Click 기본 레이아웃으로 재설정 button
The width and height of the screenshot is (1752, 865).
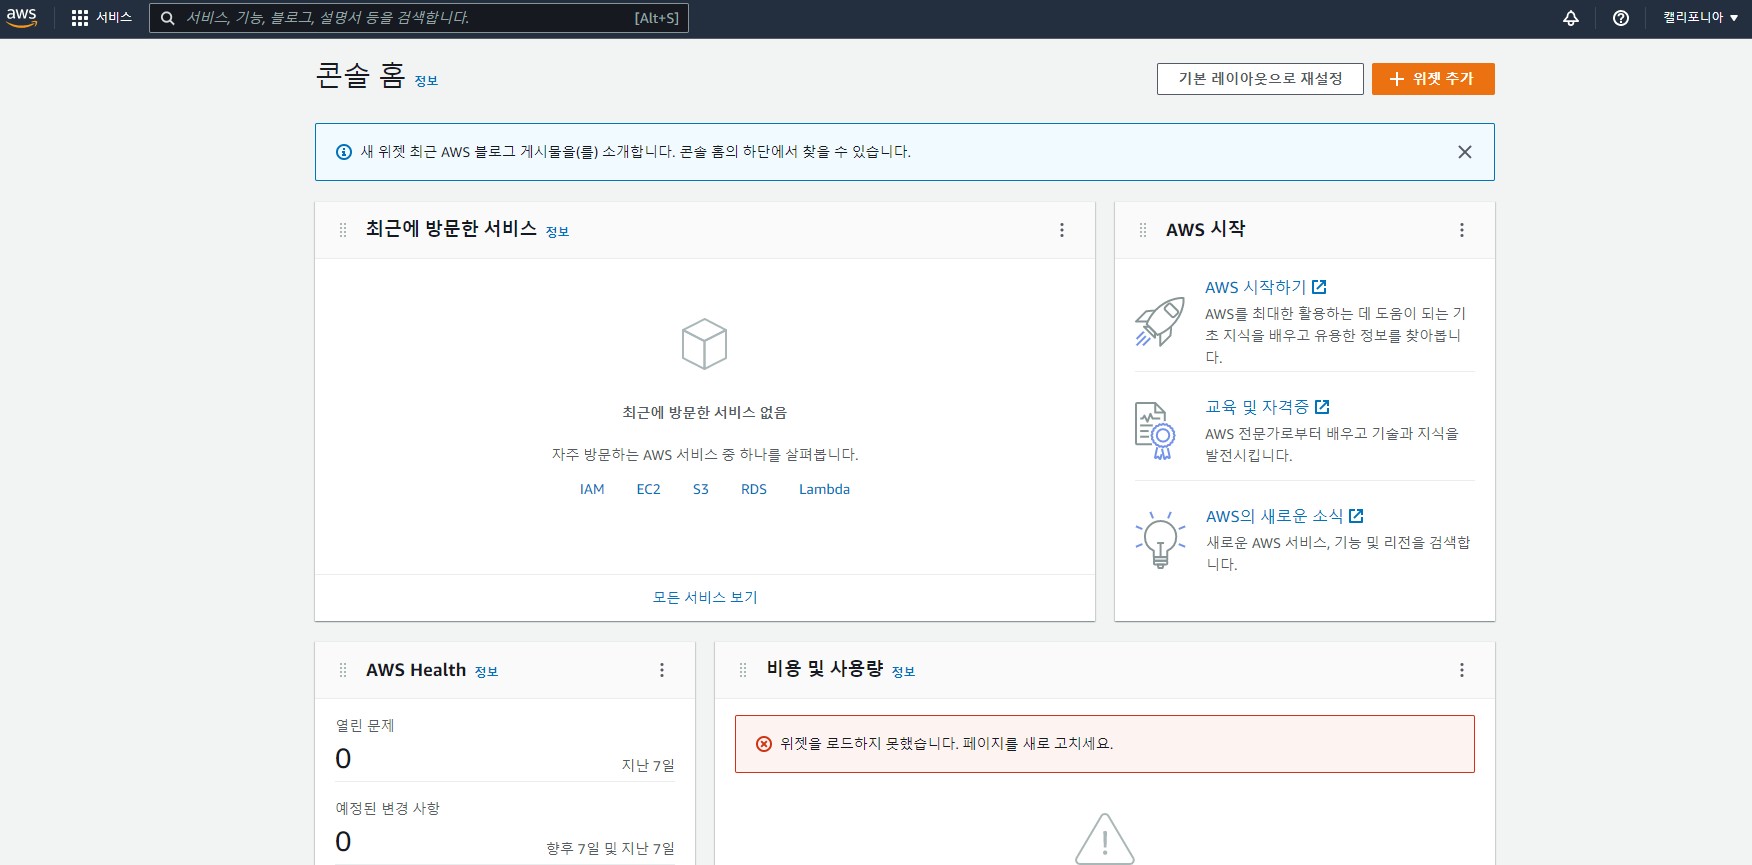tap(1260, 79)
